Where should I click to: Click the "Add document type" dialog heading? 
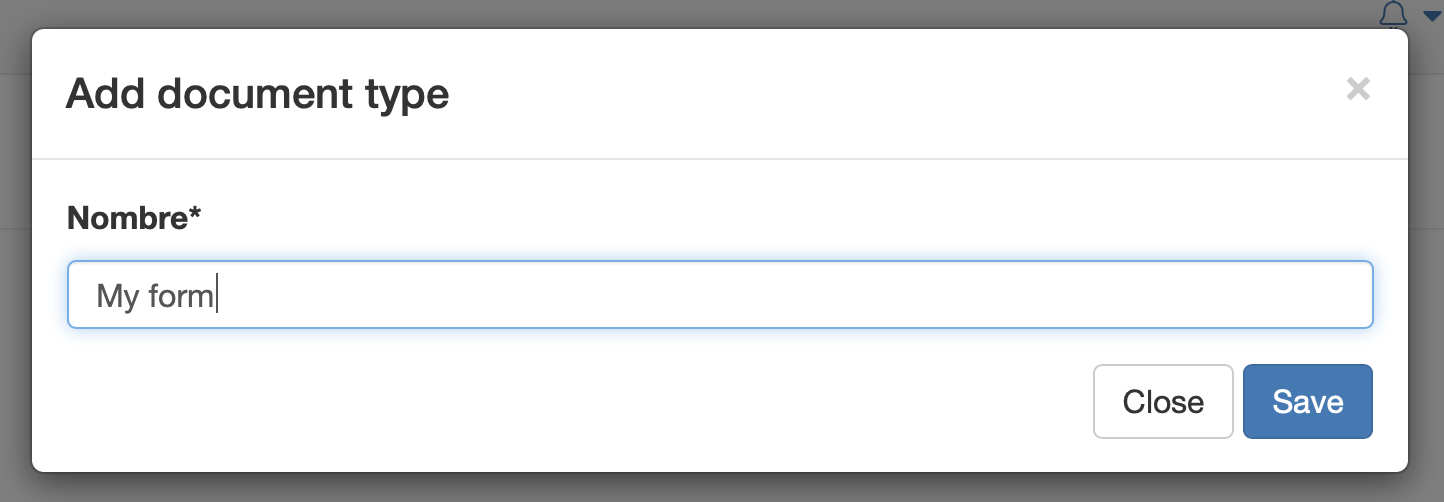[257, 94]
